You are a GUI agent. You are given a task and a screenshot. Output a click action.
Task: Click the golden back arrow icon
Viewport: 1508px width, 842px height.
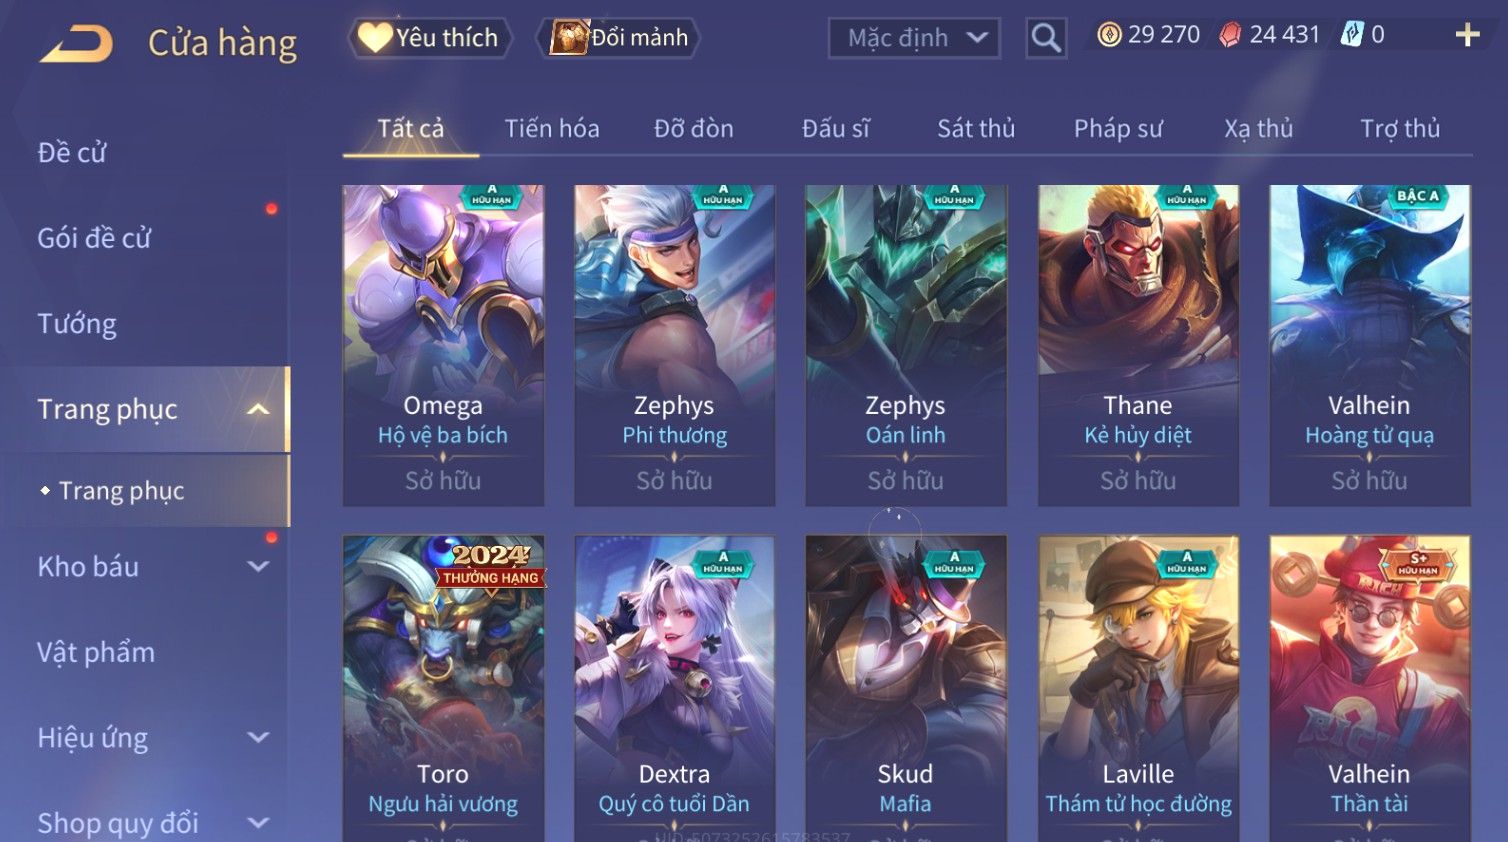pos(77,43)
